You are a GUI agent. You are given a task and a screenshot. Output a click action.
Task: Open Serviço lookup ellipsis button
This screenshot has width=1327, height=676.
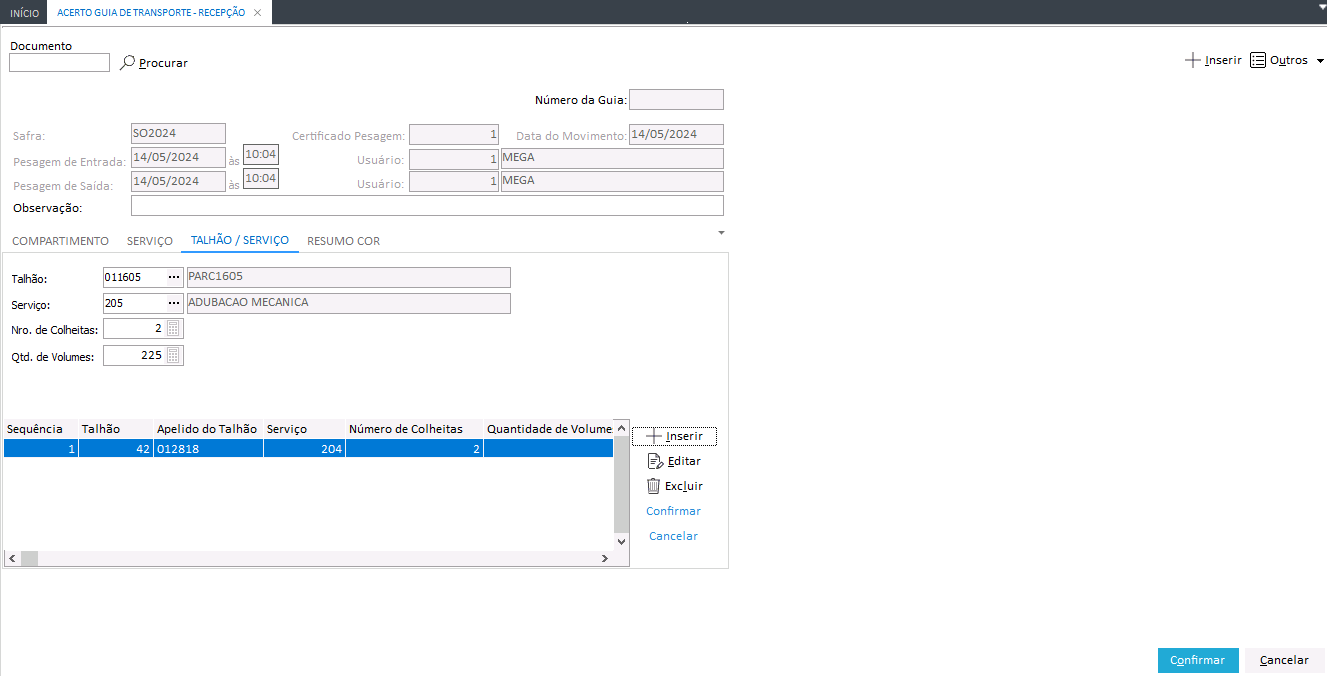pos(174,303)
